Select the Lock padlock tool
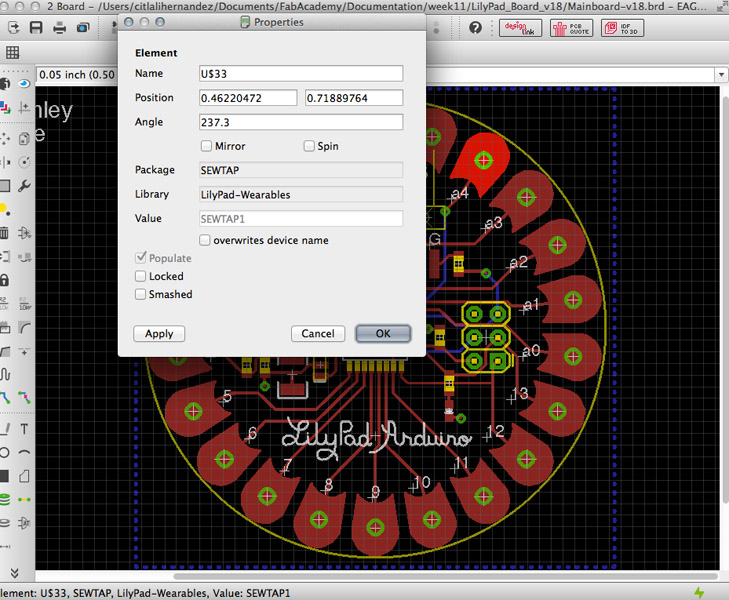Image resolution: width=729 pixels, height=600 pixels. [4, 280]
